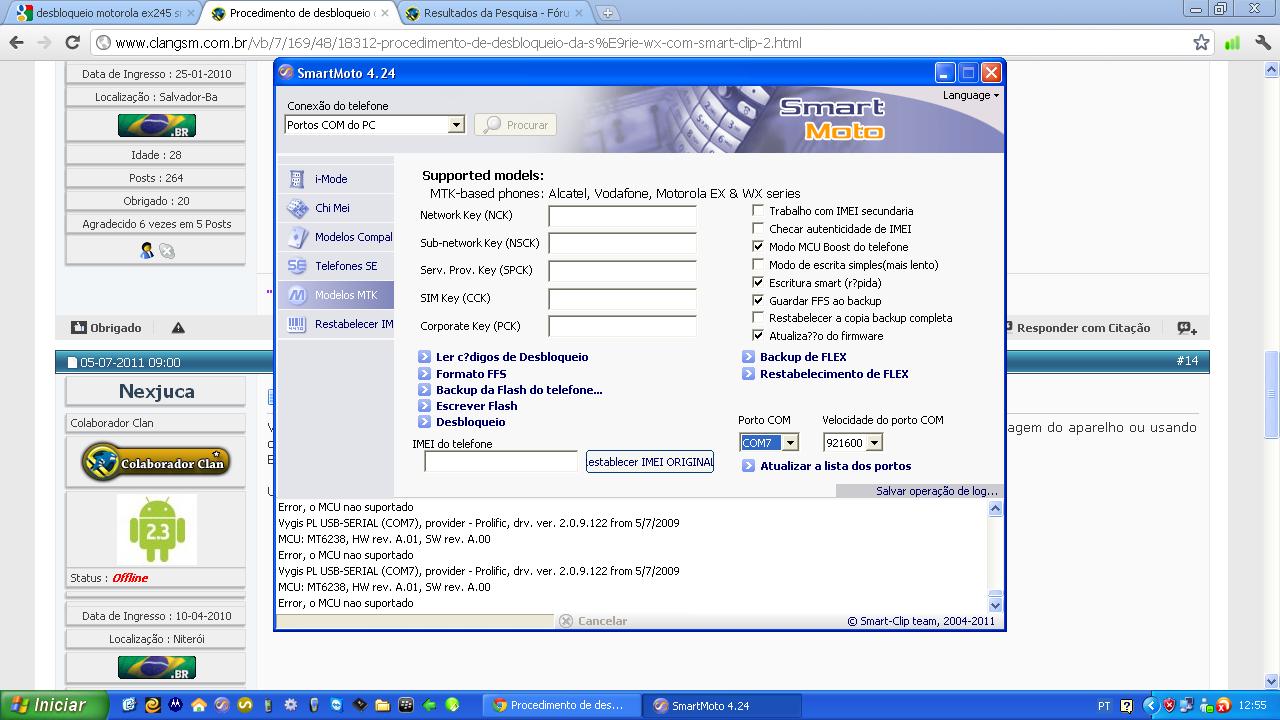
Task: Open the orange house icon in taskbar
Action: point(199,705)
